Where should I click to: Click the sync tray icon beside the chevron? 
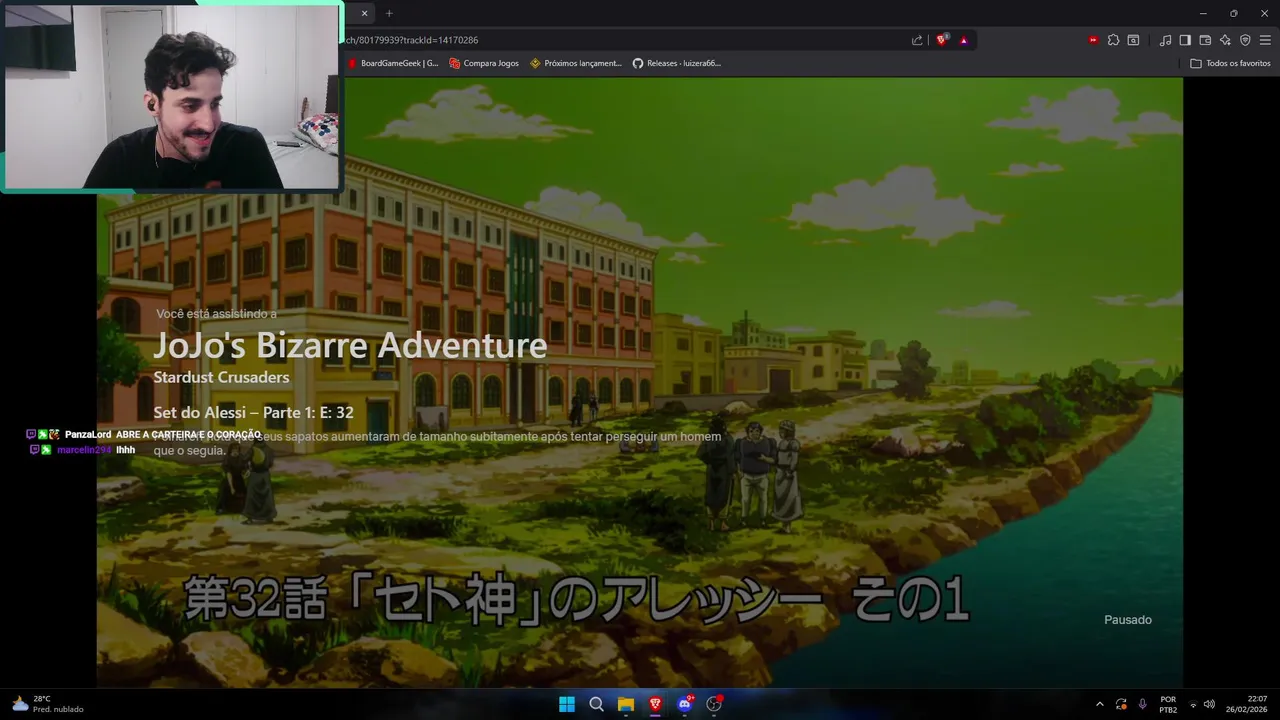pyautogui.click(x=1121, y=704)
